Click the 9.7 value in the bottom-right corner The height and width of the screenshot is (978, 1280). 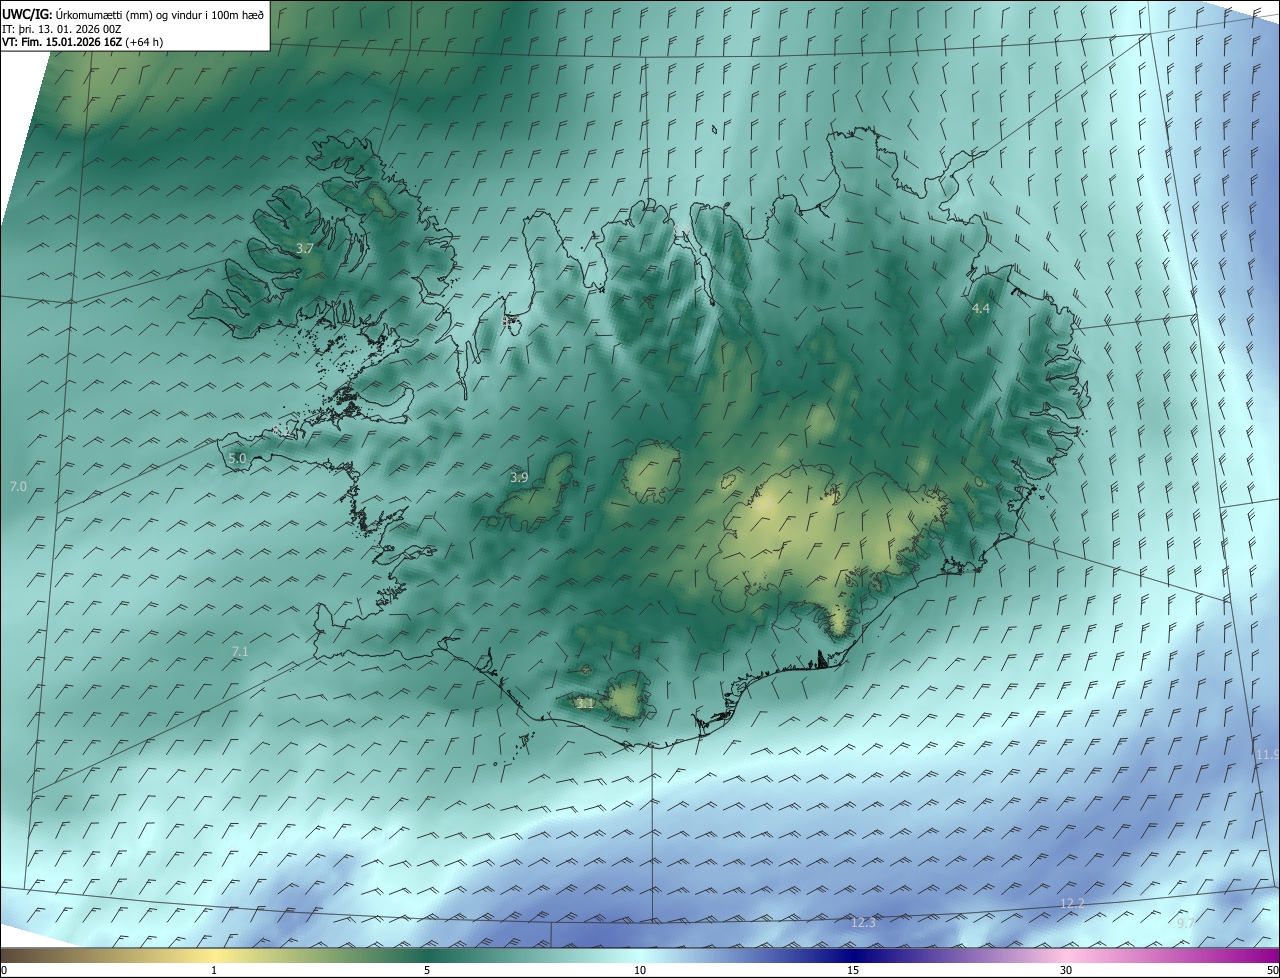pos(1186,924)
